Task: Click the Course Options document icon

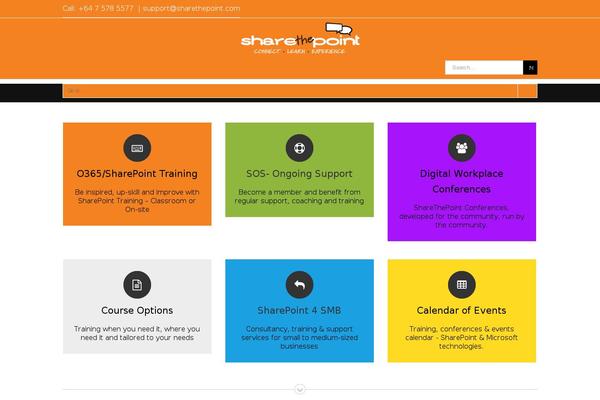Action: pyautogui.click(x=137, y=284)
